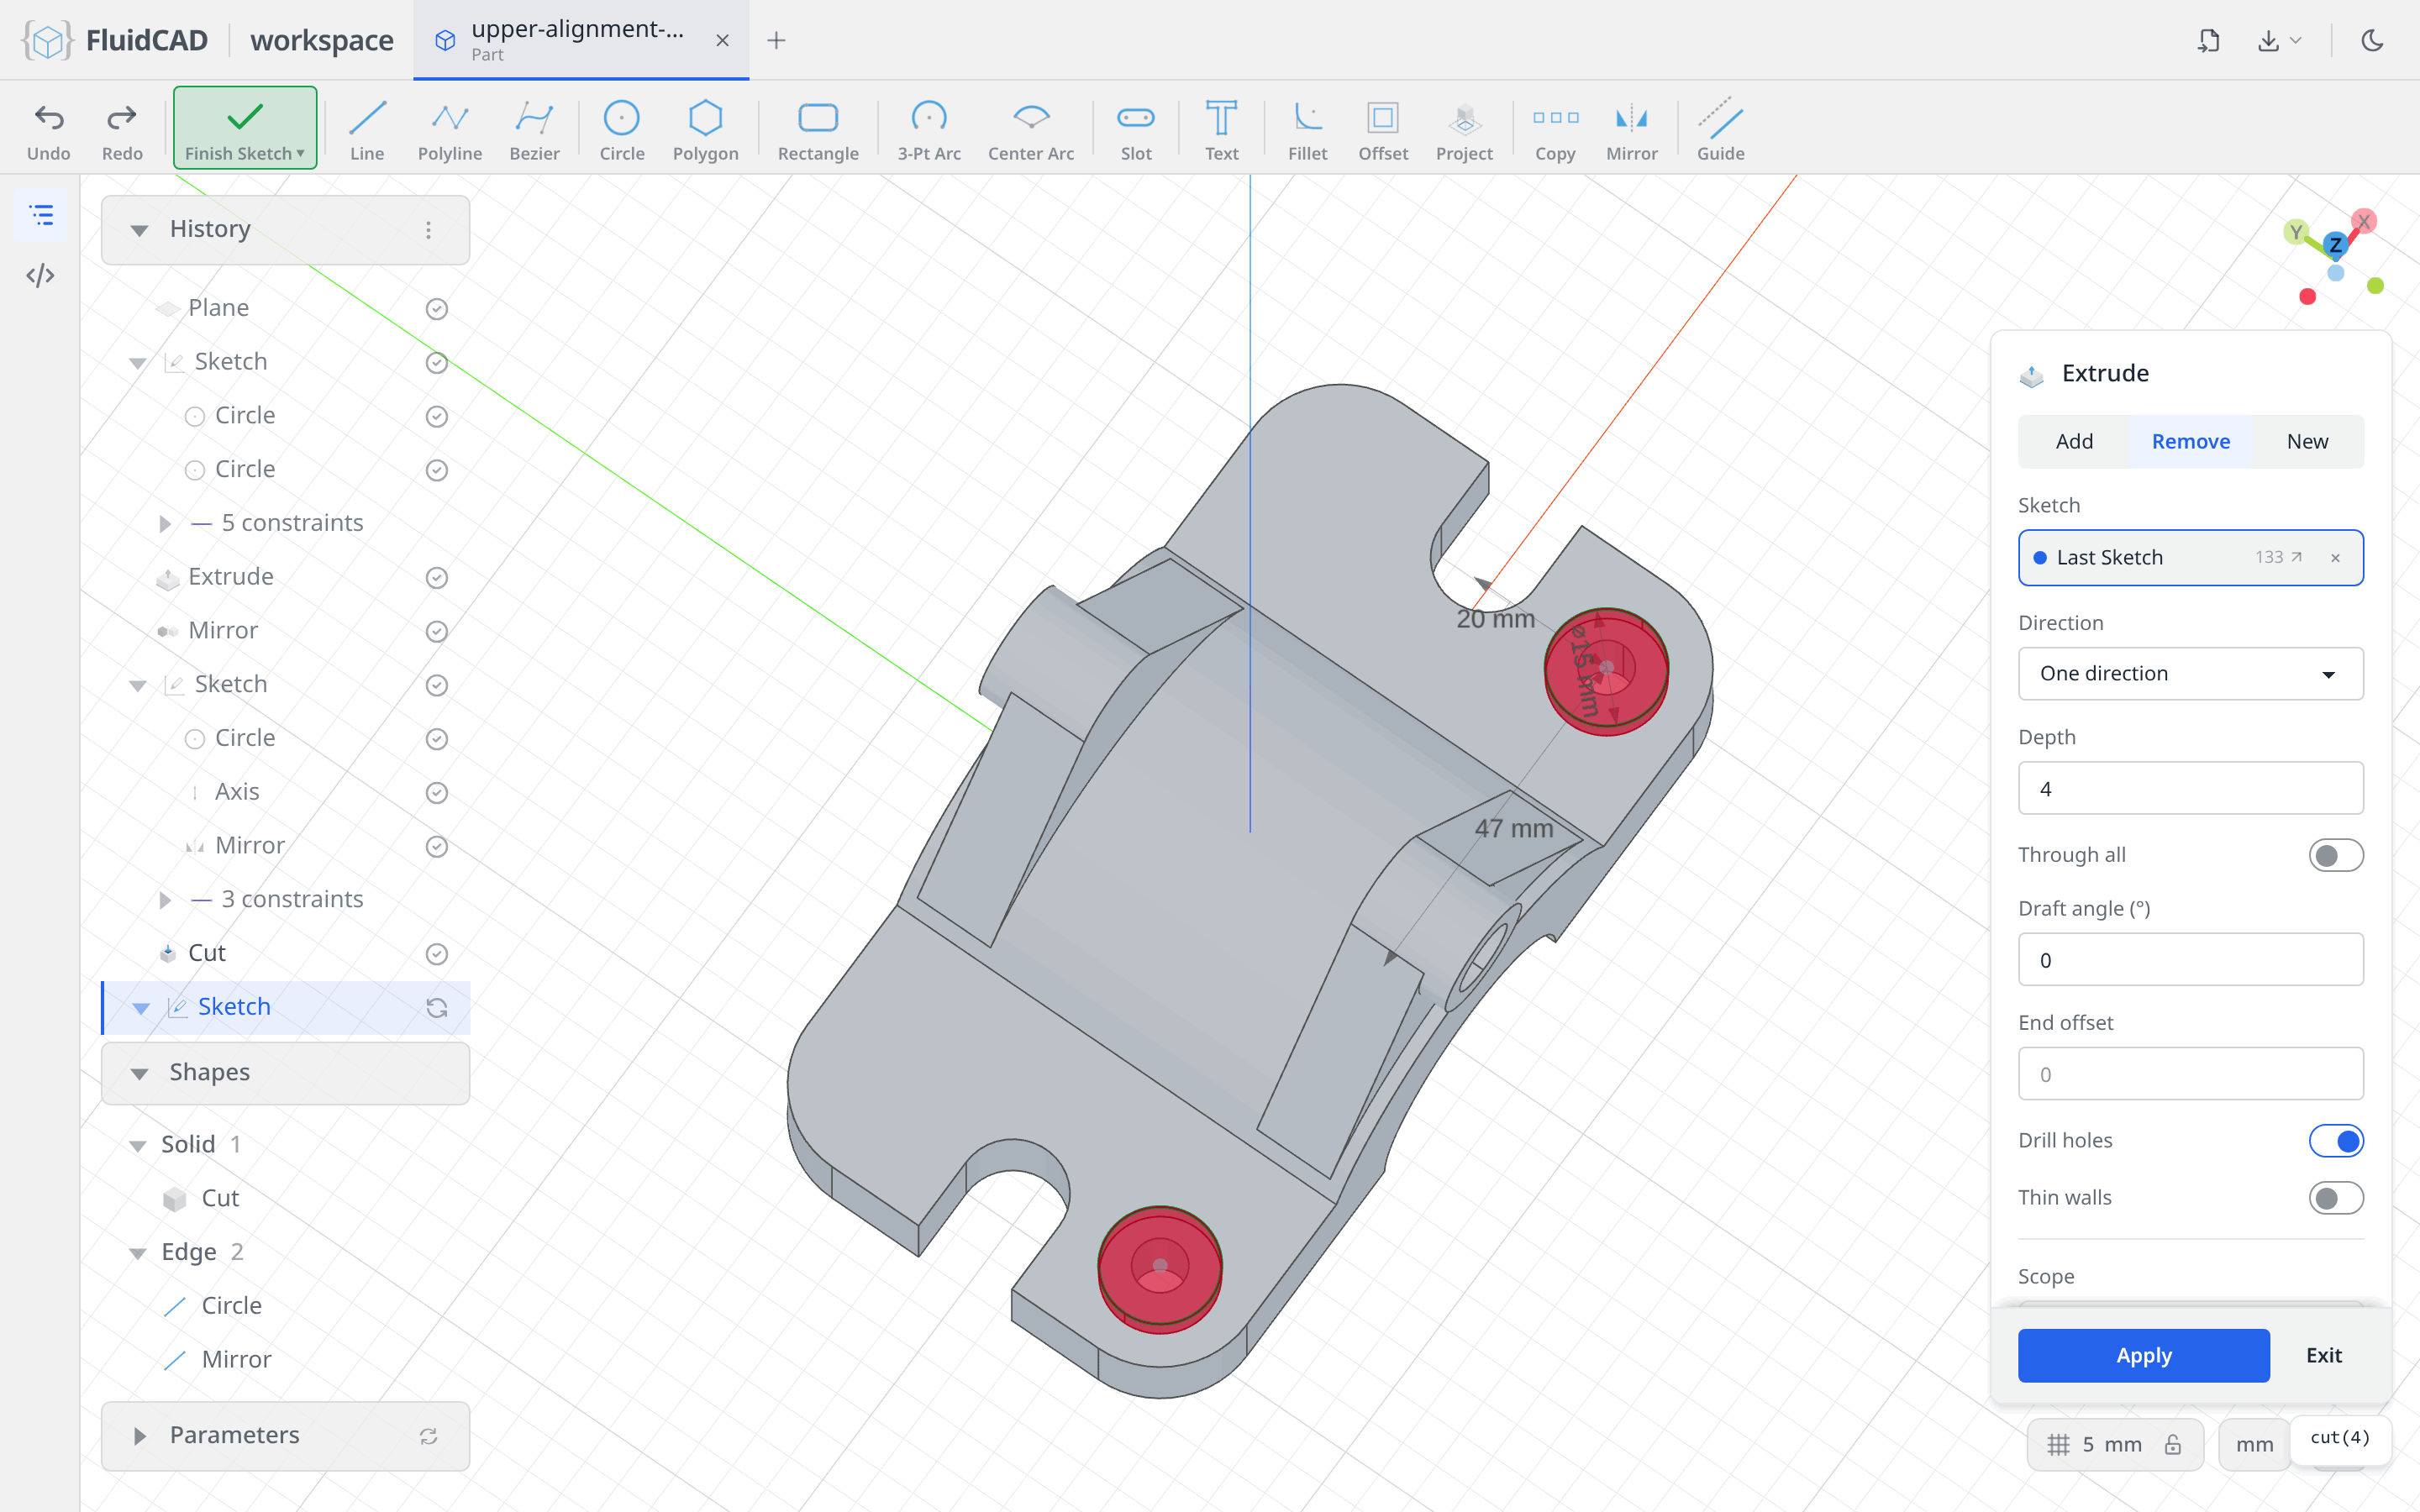Open the Direction dropdown

coord(2190,673)
